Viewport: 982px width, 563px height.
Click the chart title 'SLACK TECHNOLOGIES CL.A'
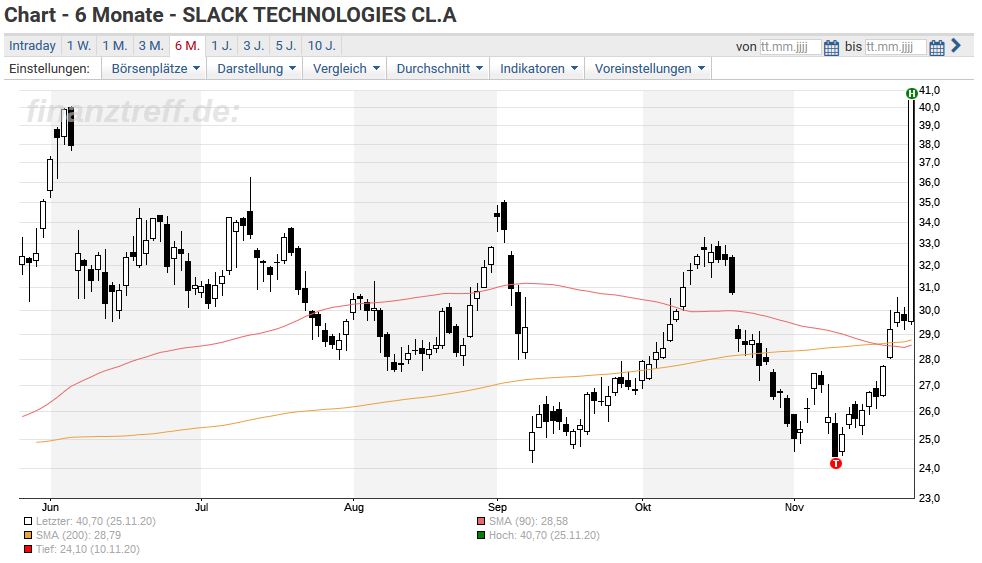(319, 15)
